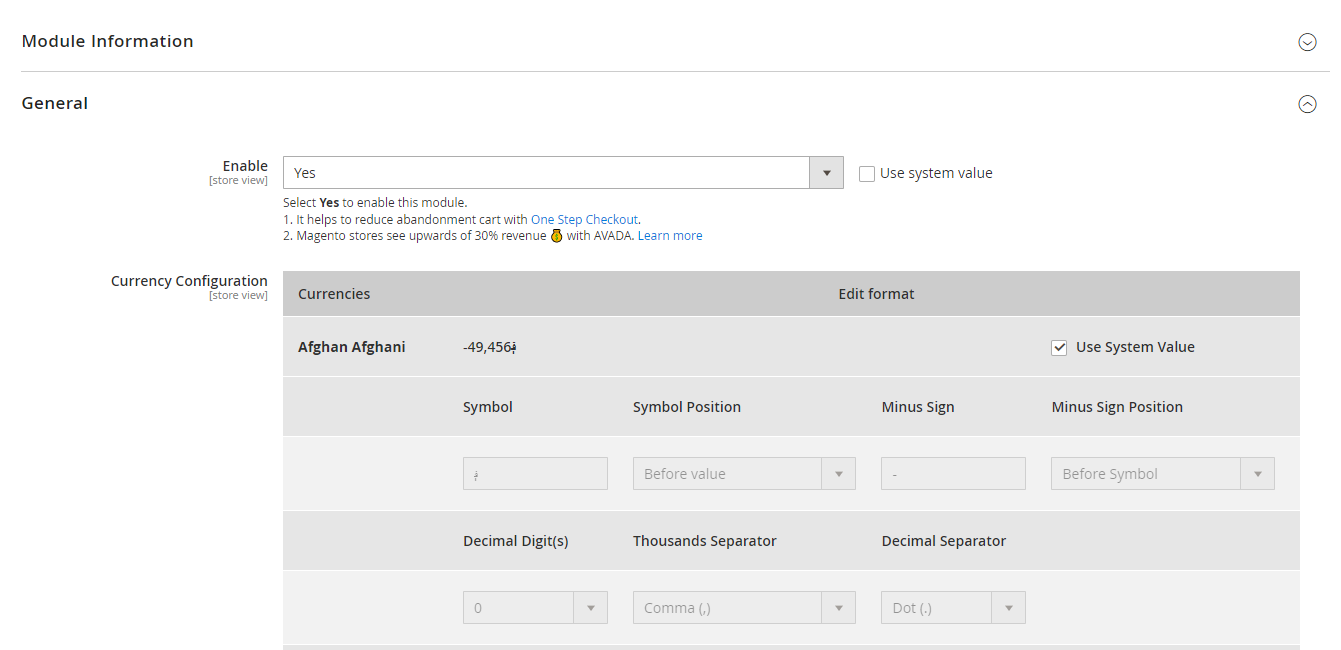Collapse the General section chevron
Viewport: 1341px width, 650px height.
point(1306,104)
